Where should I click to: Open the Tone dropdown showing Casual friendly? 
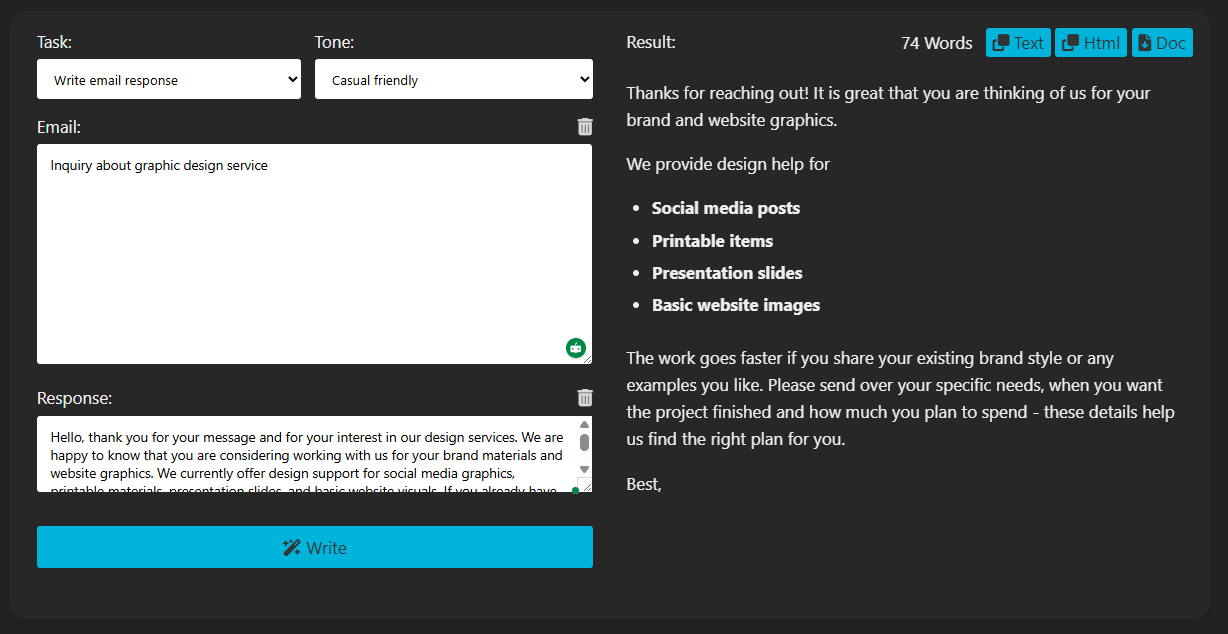453,79
